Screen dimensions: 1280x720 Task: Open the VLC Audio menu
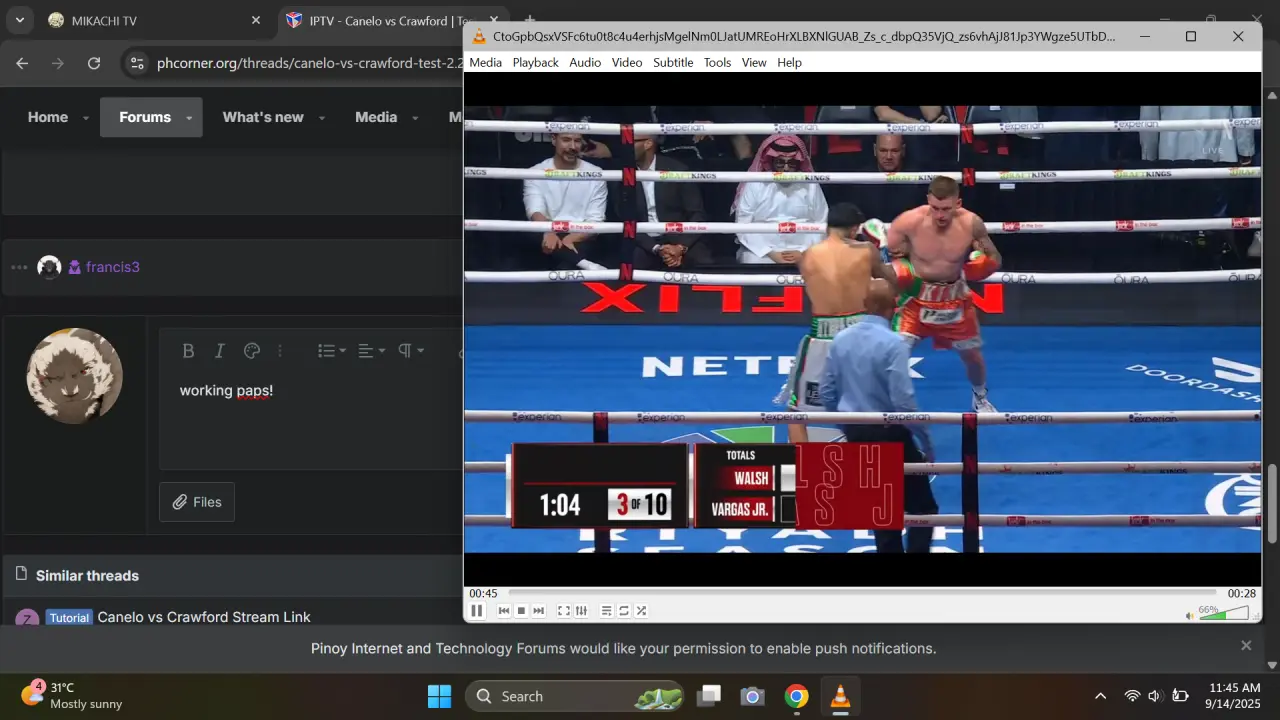[x=585, y=62]
